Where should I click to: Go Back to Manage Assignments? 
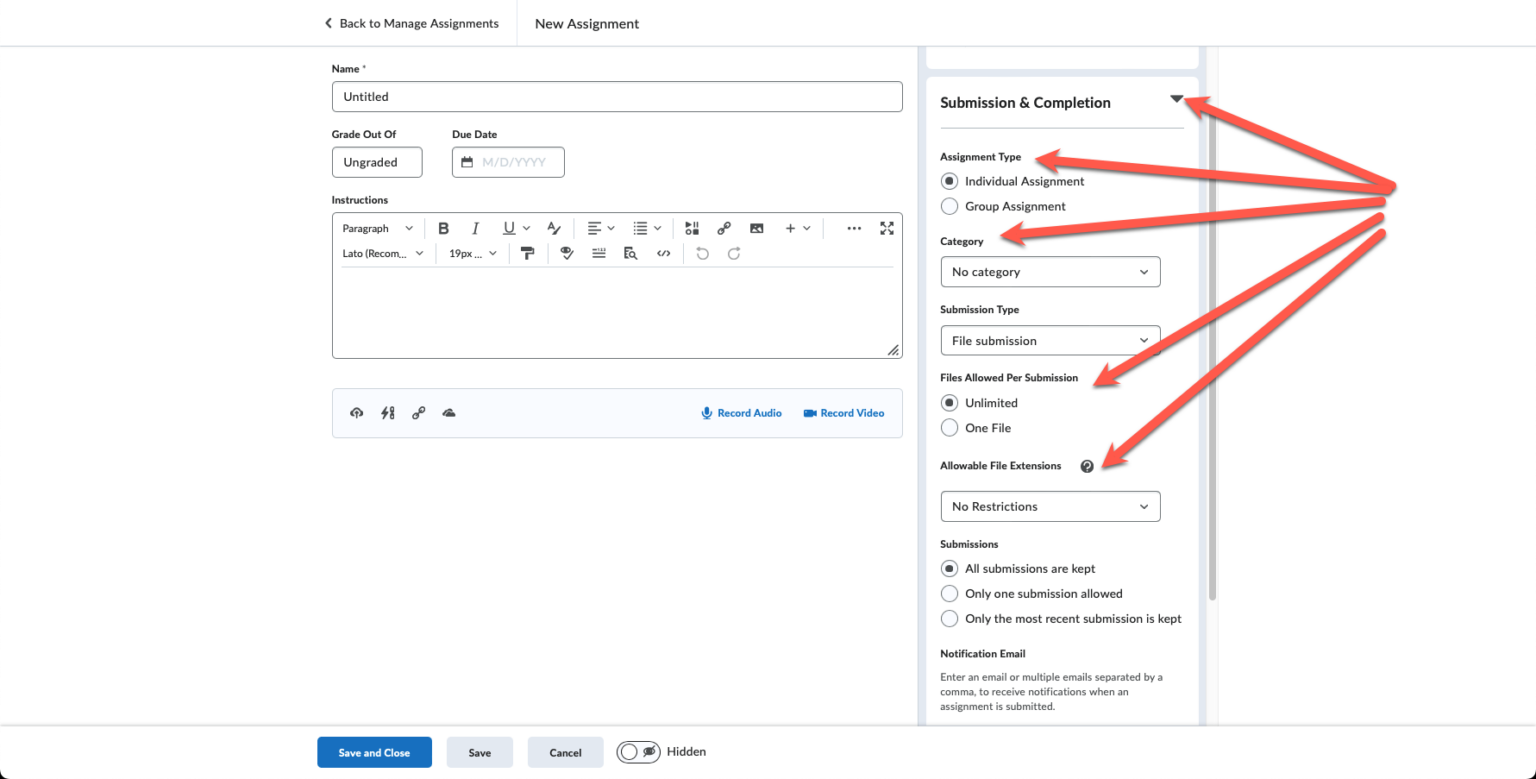(411, 23)
